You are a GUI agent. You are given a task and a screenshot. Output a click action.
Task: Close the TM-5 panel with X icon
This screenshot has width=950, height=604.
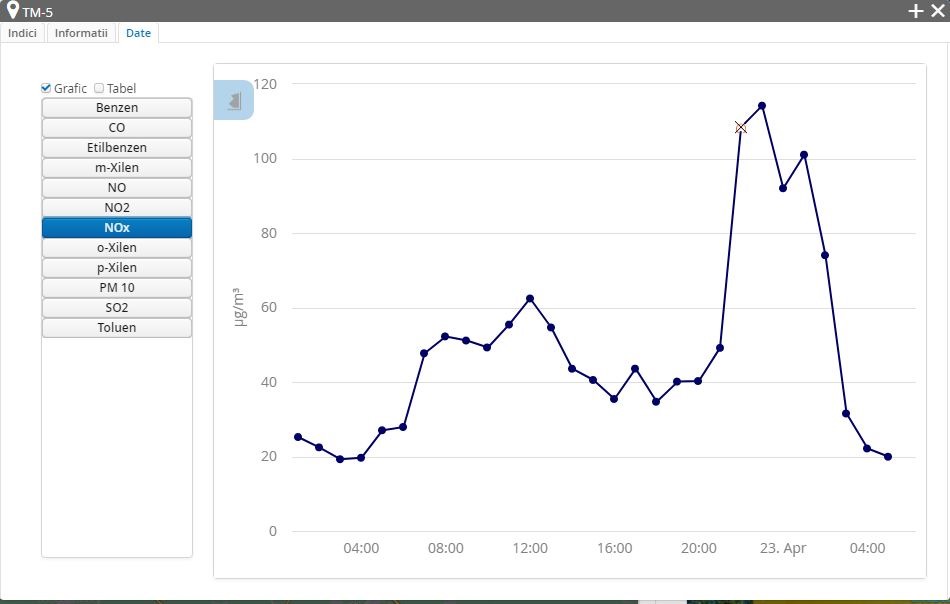pyautogui.click(x=937, y=11)
